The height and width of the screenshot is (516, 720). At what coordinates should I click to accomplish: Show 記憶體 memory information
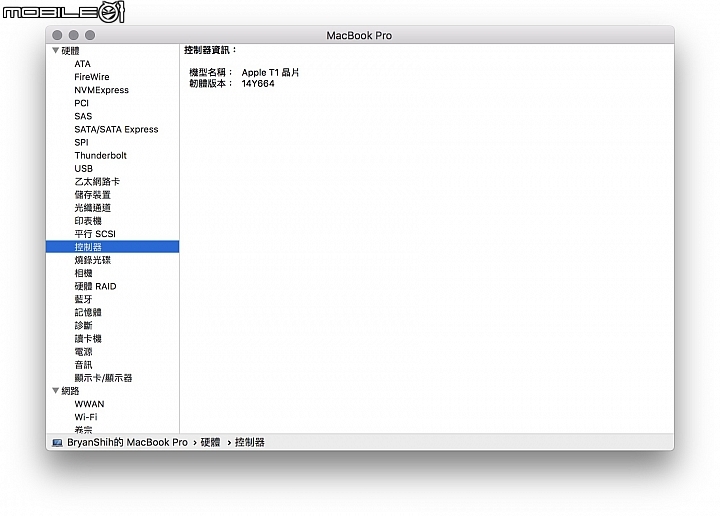pyautogui.click(x=88, y=312)
